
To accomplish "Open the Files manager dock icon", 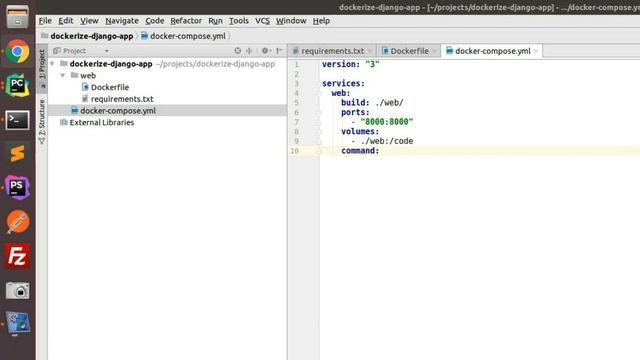I will coord(17,17).
